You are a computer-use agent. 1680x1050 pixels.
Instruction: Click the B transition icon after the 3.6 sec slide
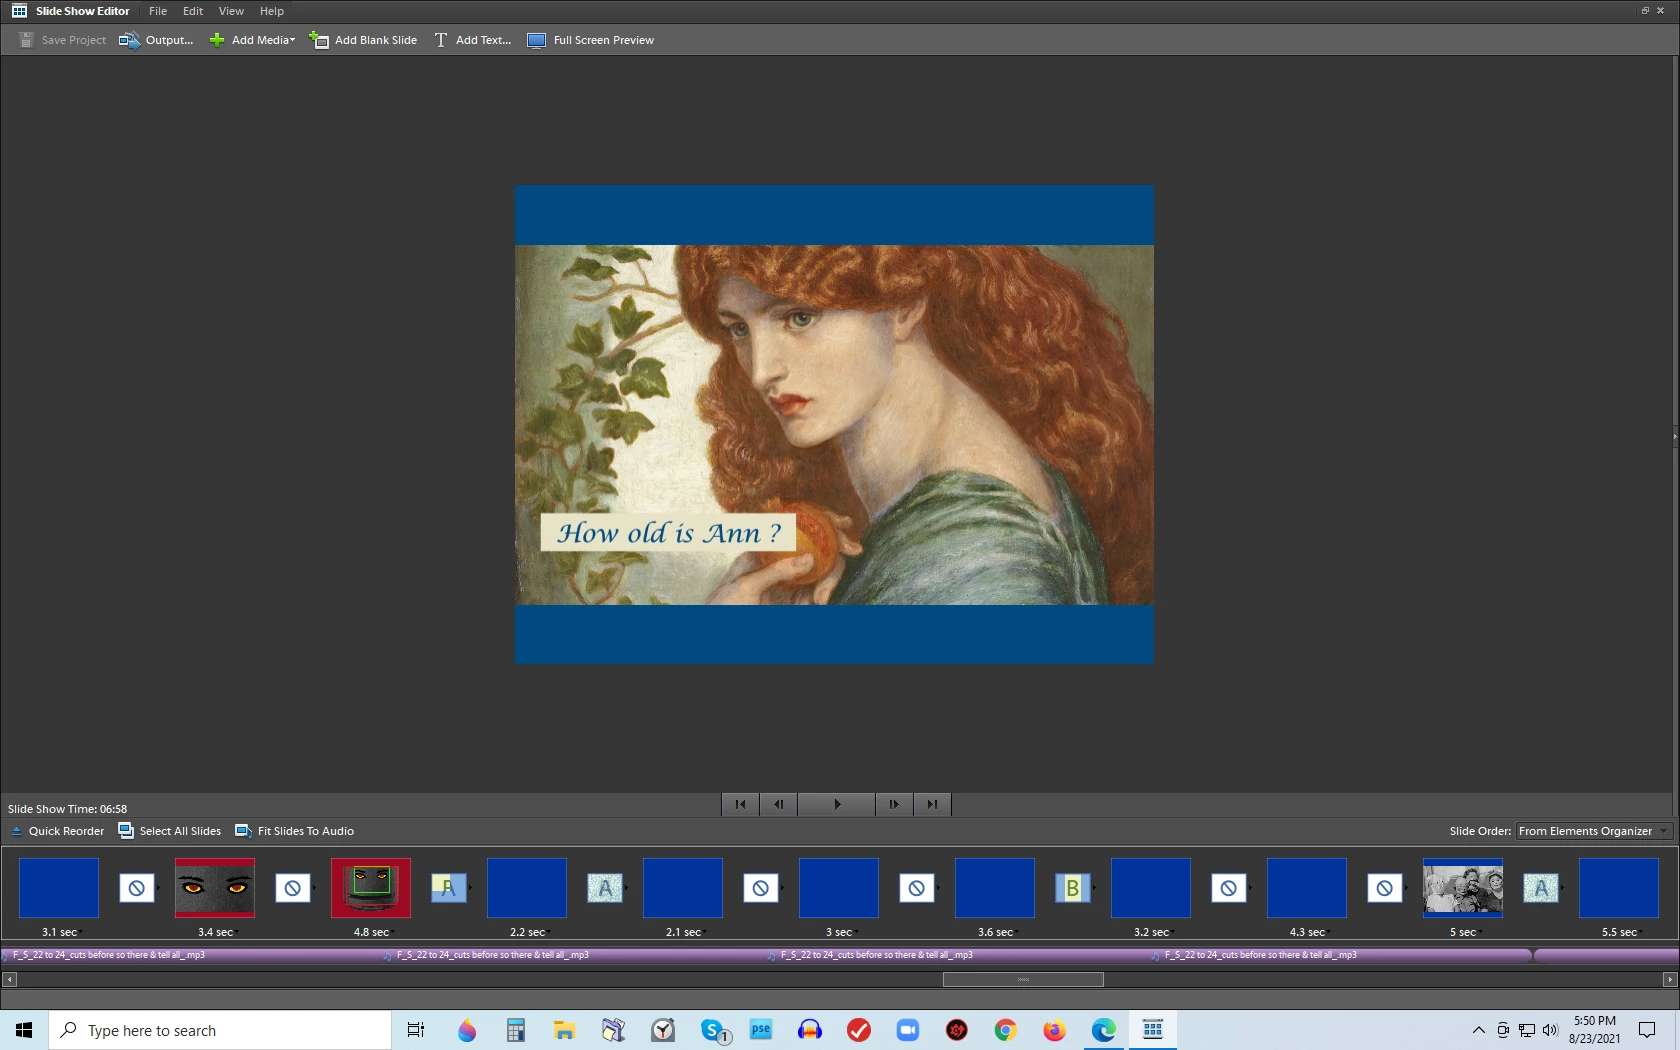click(1073, 888)
